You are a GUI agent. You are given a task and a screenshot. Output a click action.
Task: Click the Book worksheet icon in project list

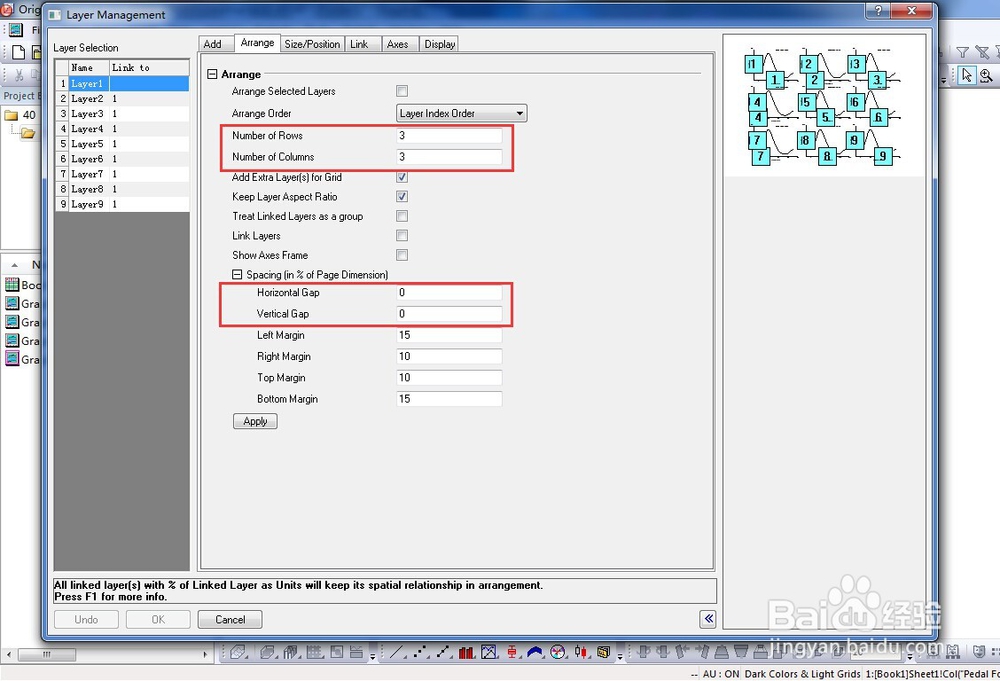pos(12,285)
